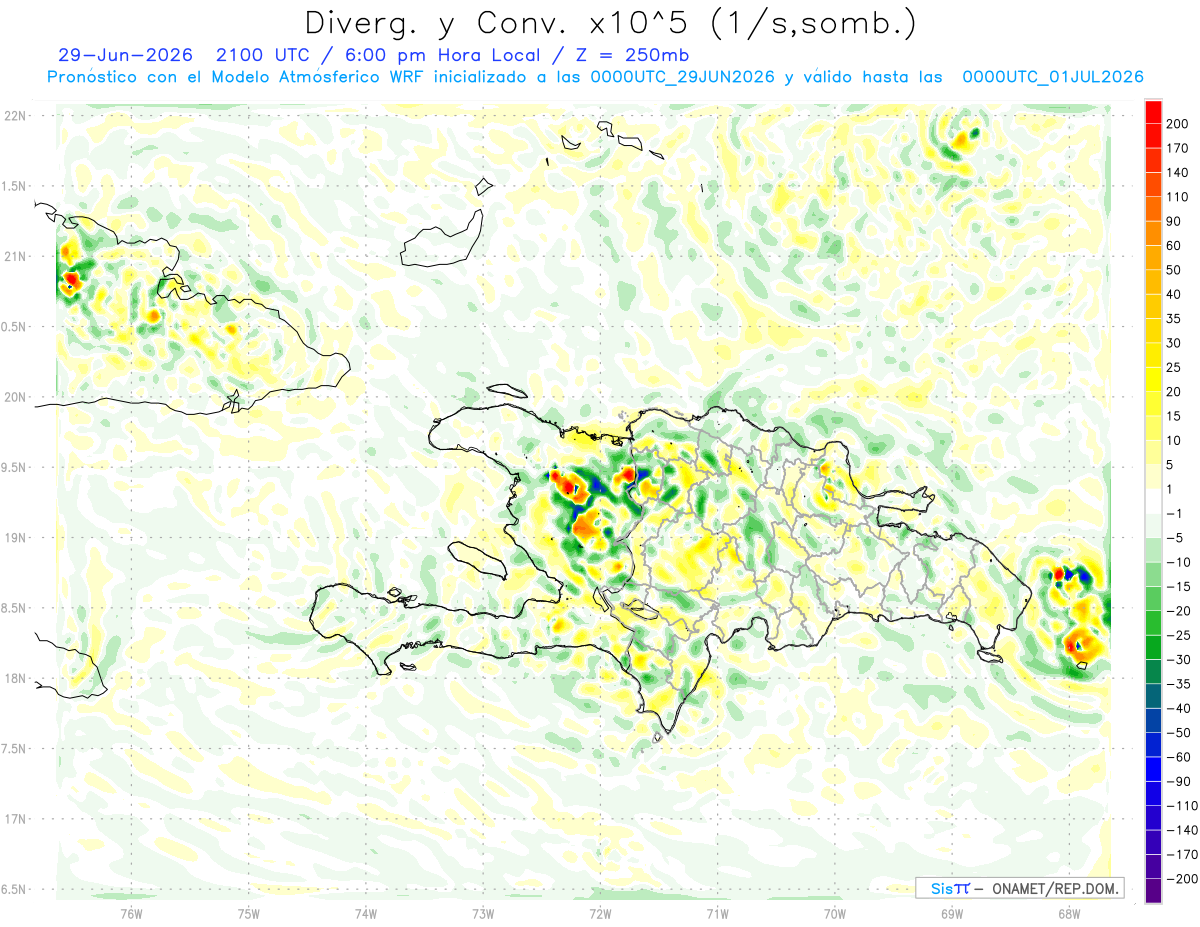
Task: Click the longitude label '72W'
Action: pyautogui.click(x=600, y=914)
